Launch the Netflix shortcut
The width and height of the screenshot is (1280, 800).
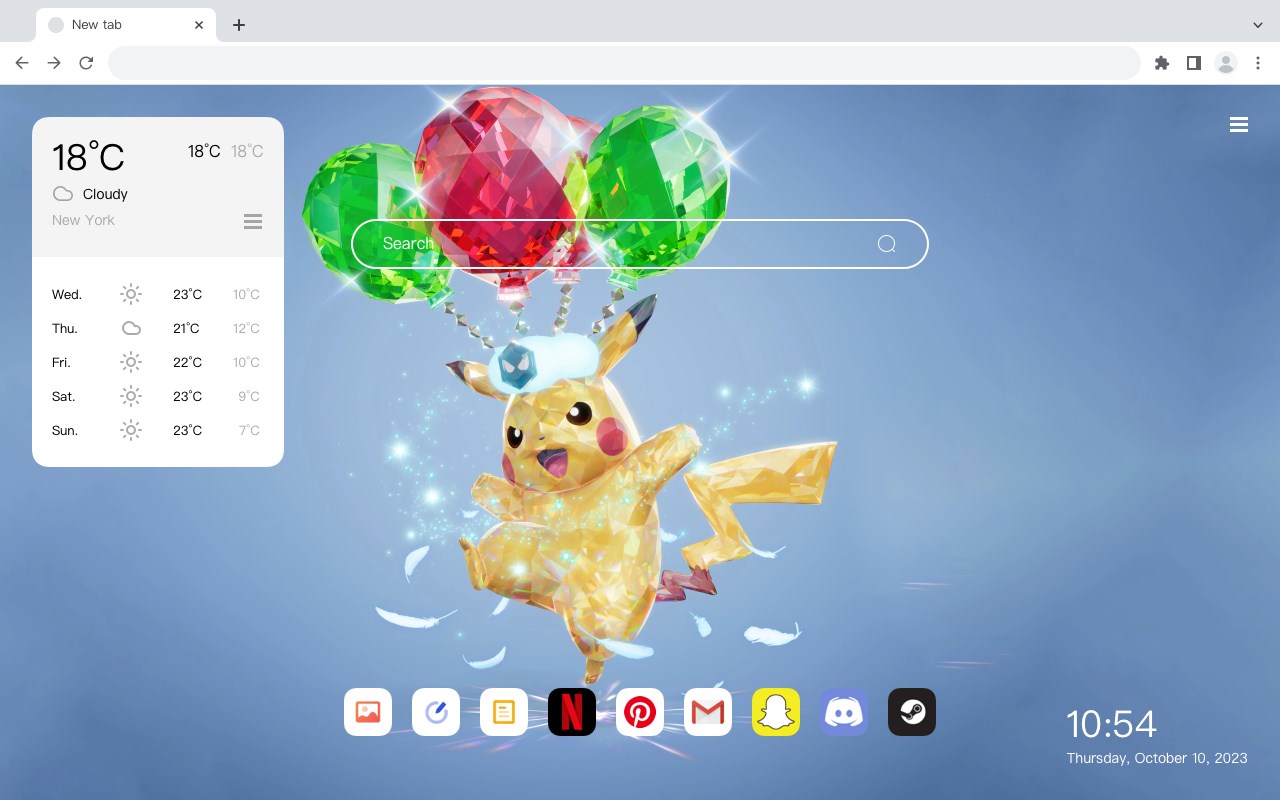click(x=572, y=712)
